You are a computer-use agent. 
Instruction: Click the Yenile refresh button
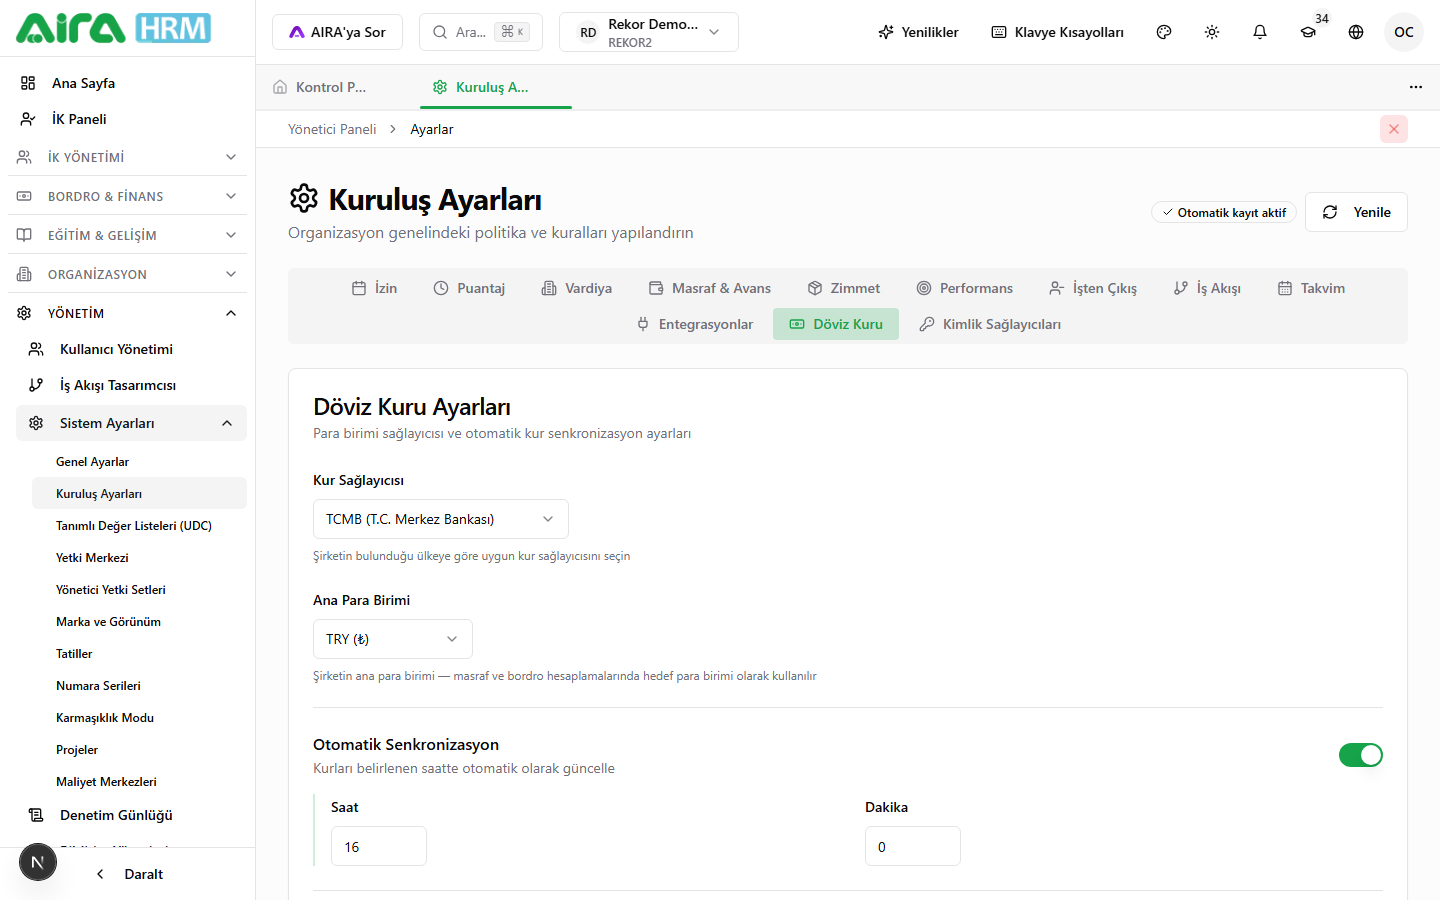1356,212
